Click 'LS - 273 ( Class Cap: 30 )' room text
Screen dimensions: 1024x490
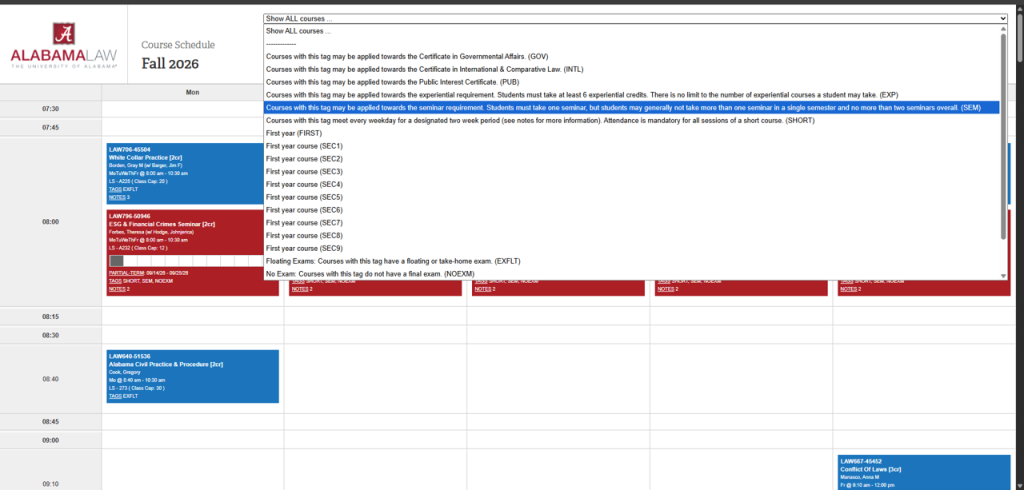136,388
